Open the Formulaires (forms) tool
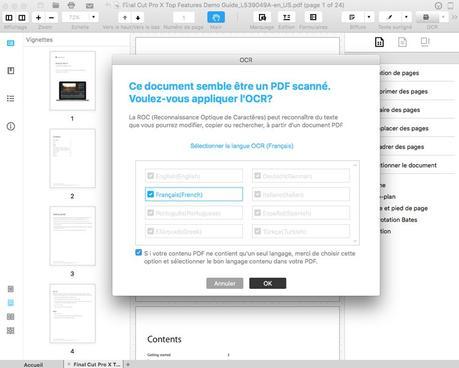The height and width of the screenshot is (368, 459). (313, 17)
